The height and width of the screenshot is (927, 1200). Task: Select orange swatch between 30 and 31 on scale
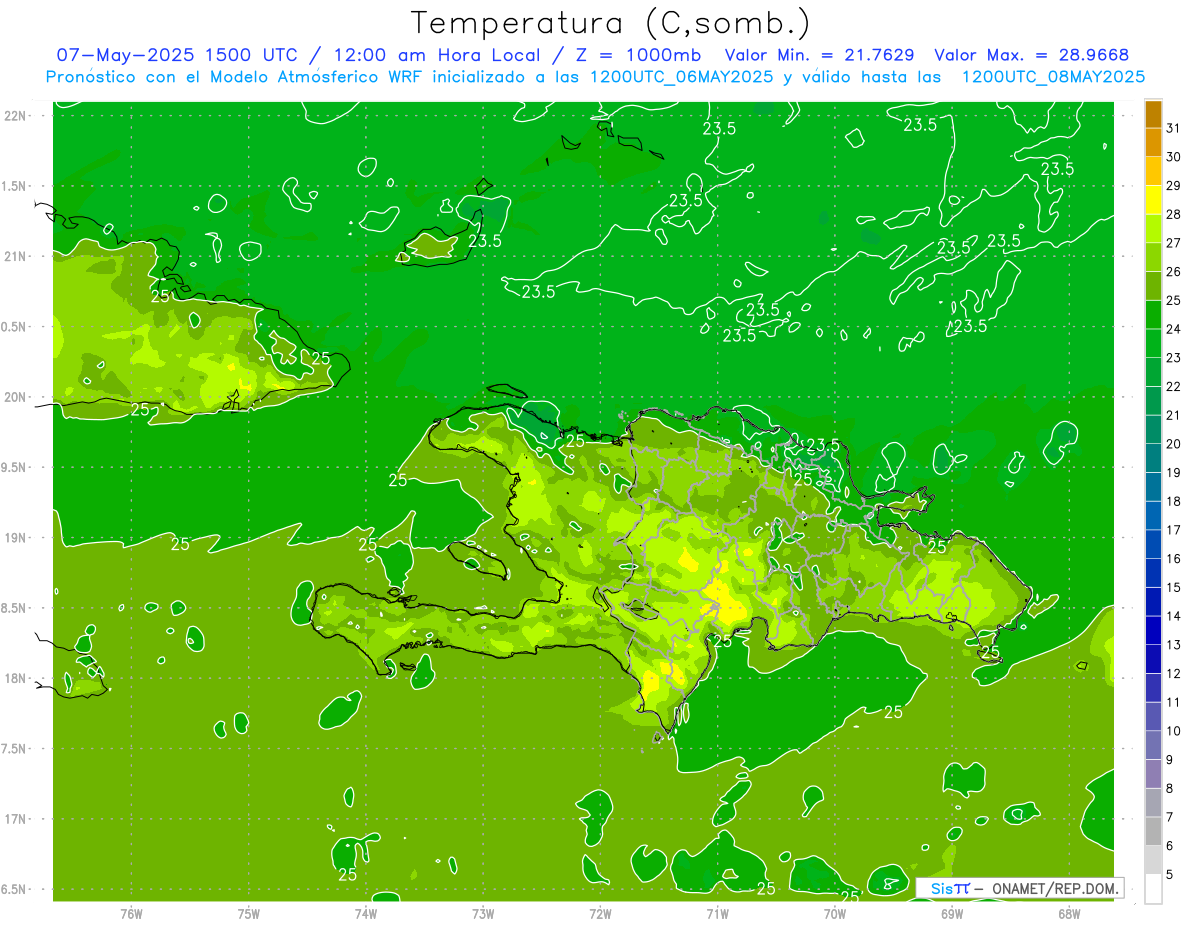click(x=1153, y=143)
